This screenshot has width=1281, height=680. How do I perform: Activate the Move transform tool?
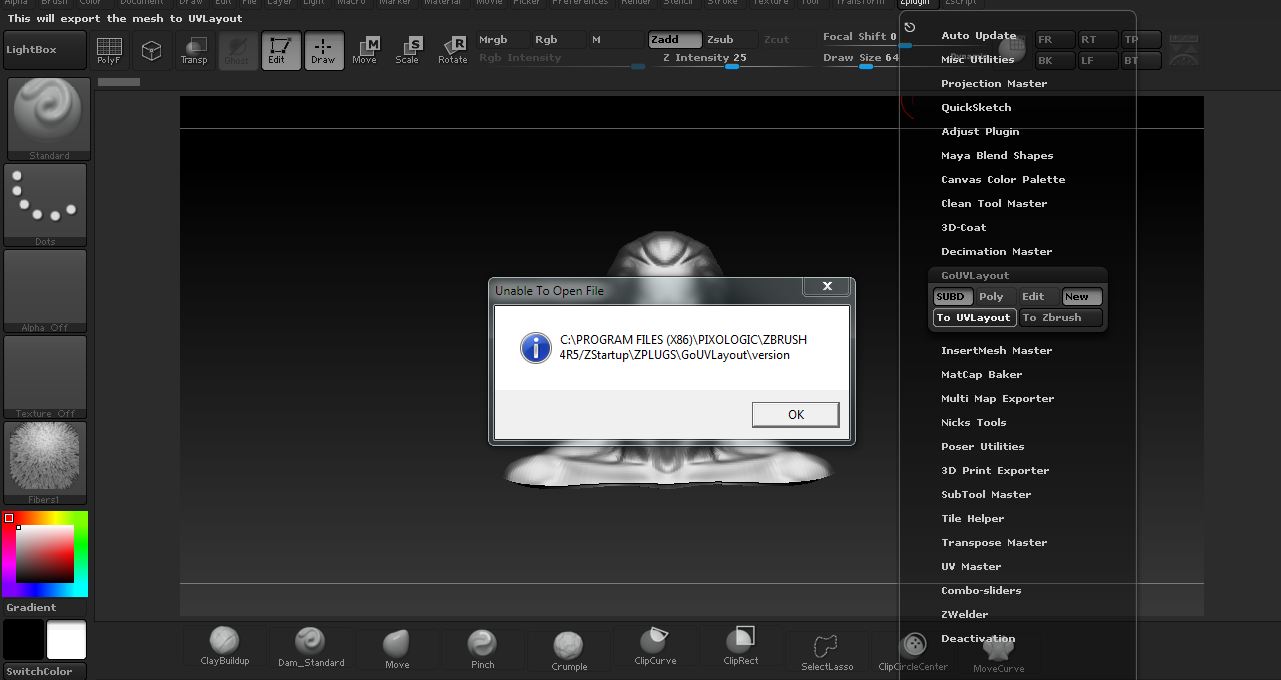(365, 50)
